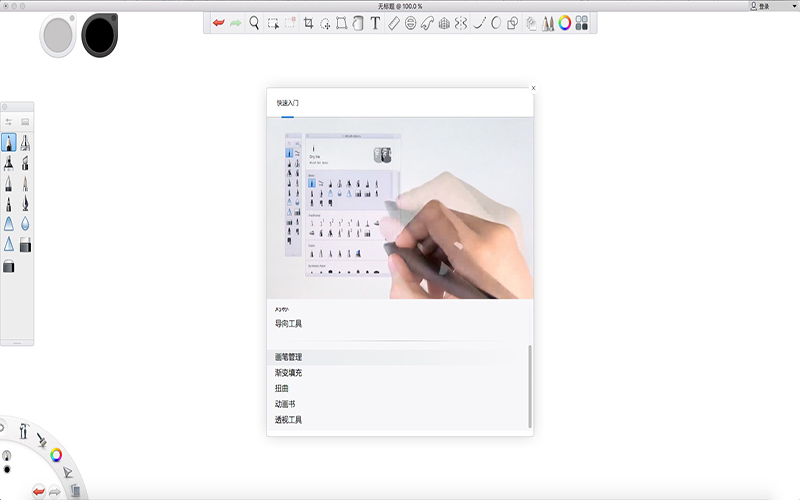Select the ink brush pen

tap(25, 204)
